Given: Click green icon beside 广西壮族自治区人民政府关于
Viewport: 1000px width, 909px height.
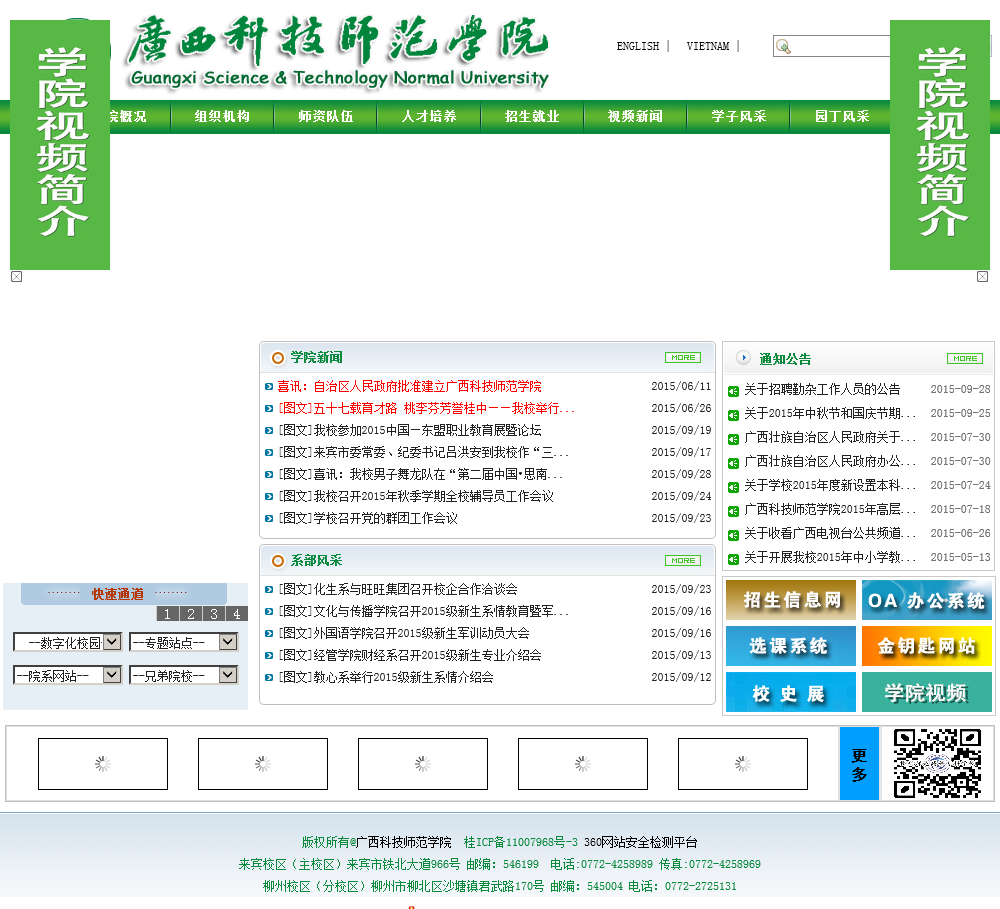Looking at the screenshot, I should 733,439.
